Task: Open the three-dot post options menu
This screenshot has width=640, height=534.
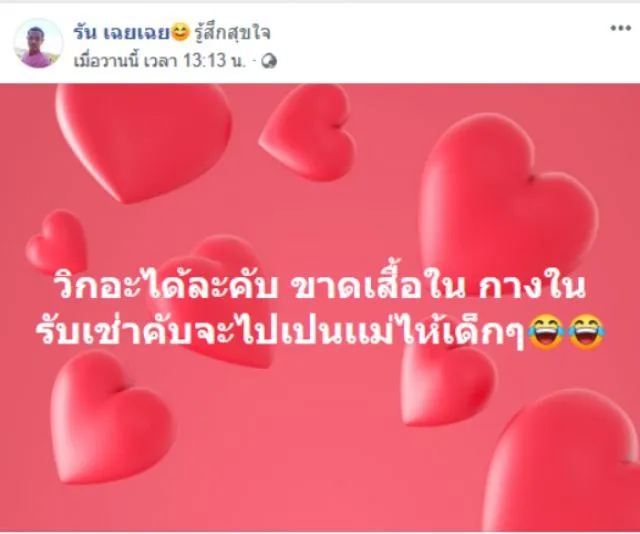Action: (x=620, y=28)
